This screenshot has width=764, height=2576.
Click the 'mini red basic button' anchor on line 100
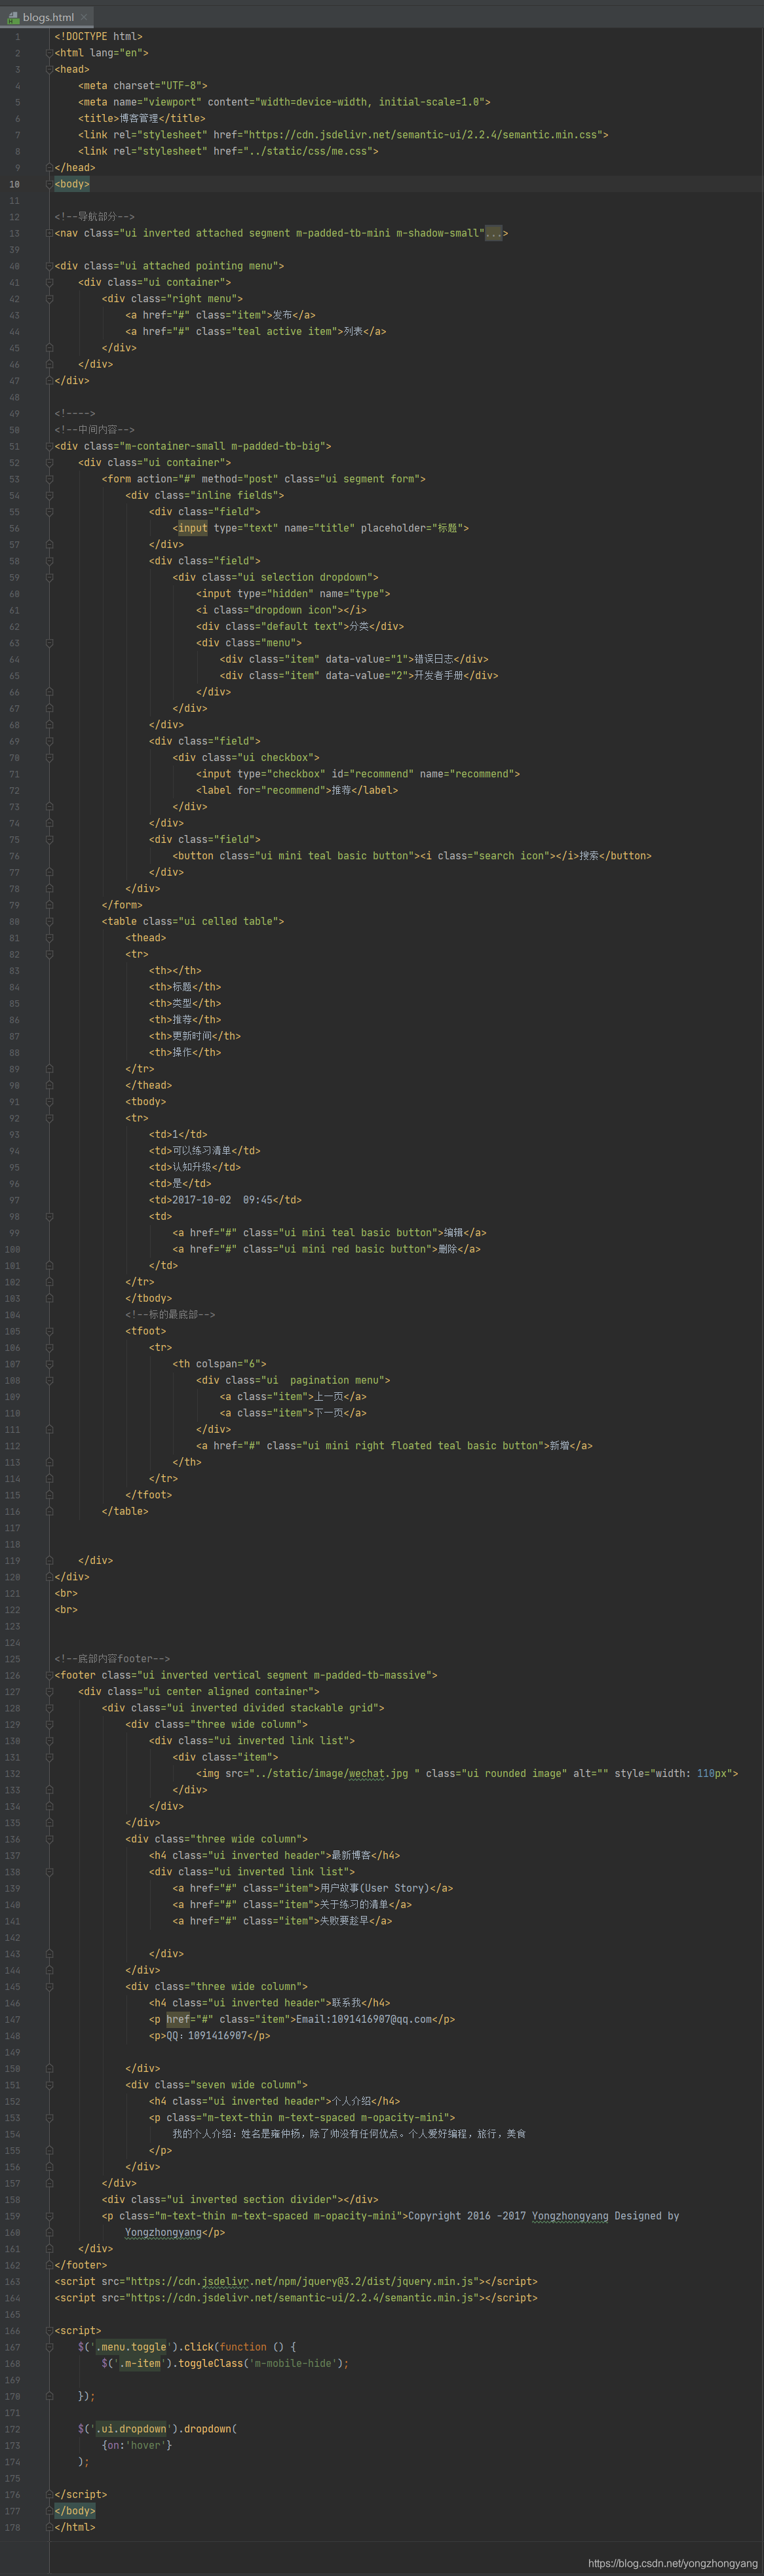[326, 1249]
